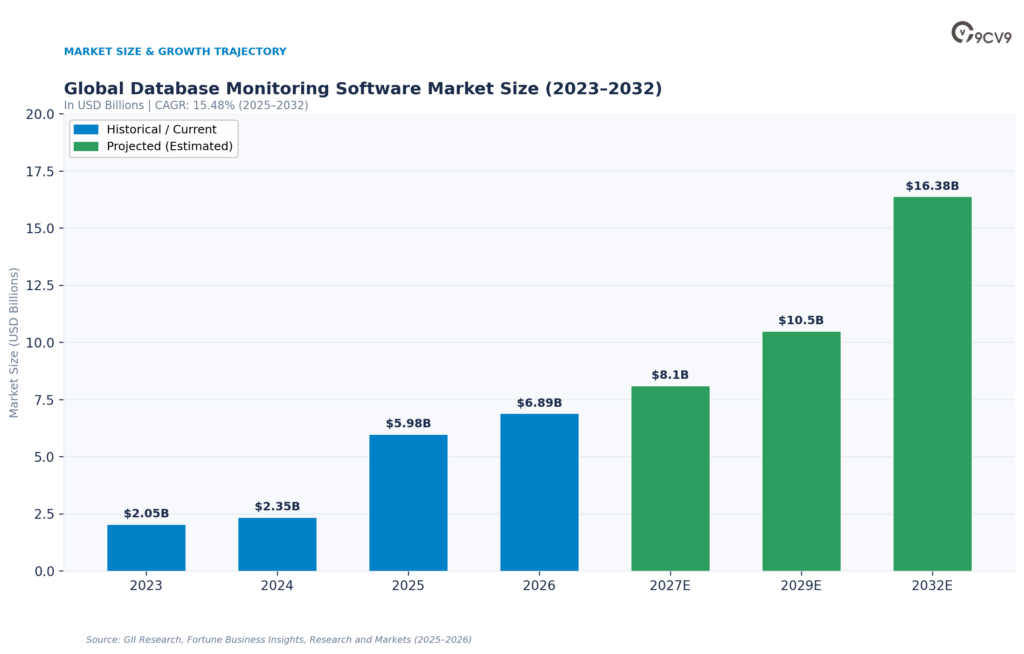
Task: Click the 2.5 y-axis tick label
Action: point(44,514)
